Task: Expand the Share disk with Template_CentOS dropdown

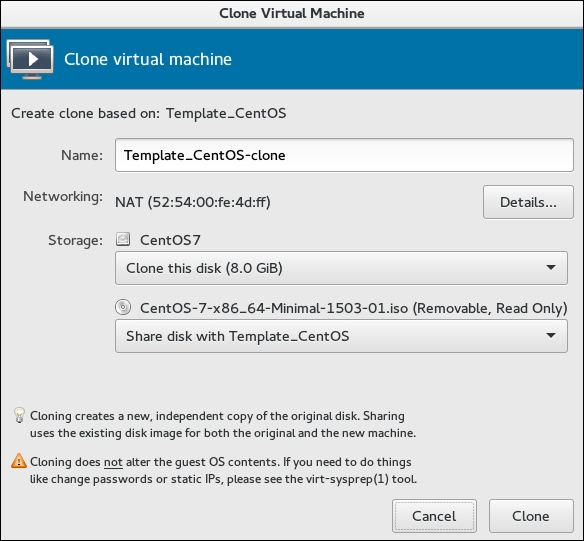Action: tap(341, 336)
